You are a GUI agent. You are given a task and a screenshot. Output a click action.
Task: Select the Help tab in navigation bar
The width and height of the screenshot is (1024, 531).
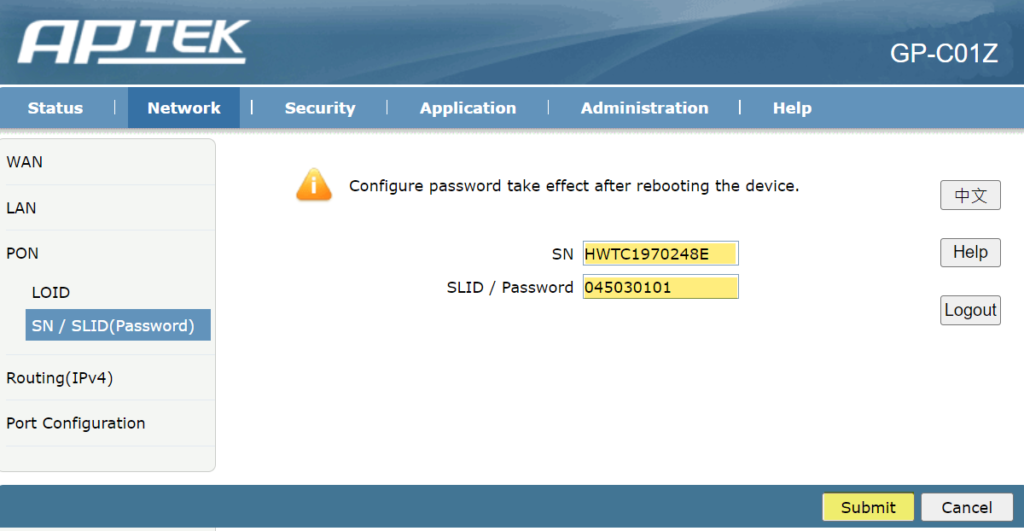(792, 108)
